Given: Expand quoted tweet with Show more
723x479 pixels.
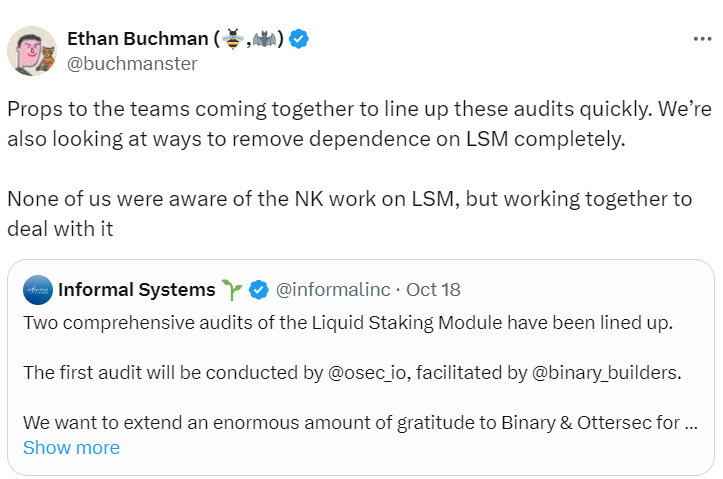Looking at the screenshot, I should click(x=71, y=447).
